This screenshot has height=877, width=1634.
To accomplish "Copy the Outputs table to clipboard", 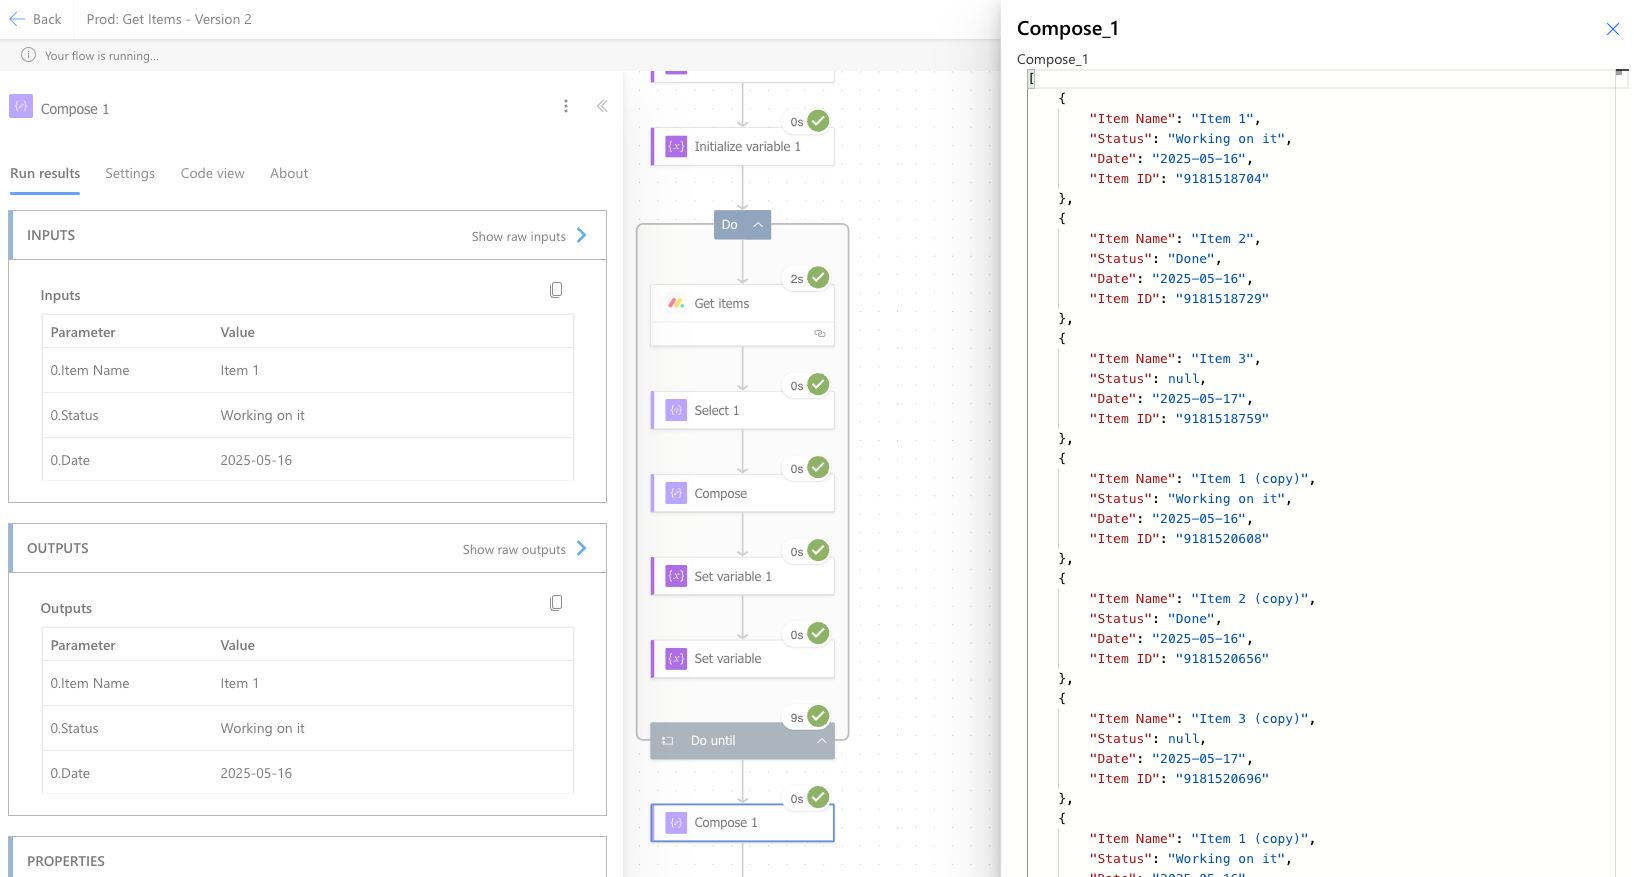I will click(x=556, y=603).
